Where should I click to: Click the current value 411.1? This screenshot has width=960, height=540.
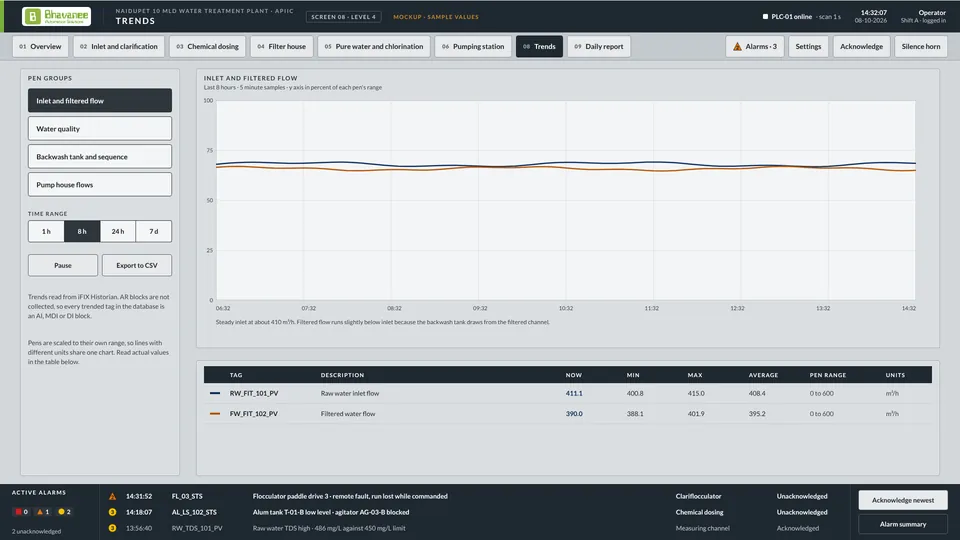(x=574, y=393)
